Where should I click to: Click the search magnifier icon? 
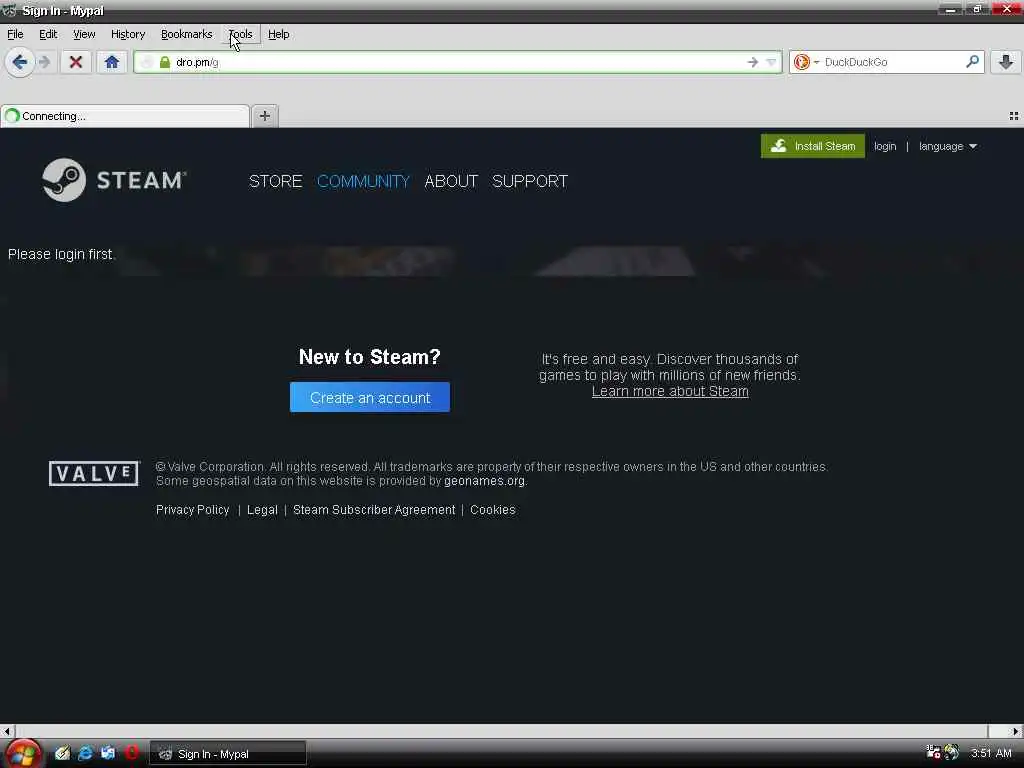[x=972, y=61]
